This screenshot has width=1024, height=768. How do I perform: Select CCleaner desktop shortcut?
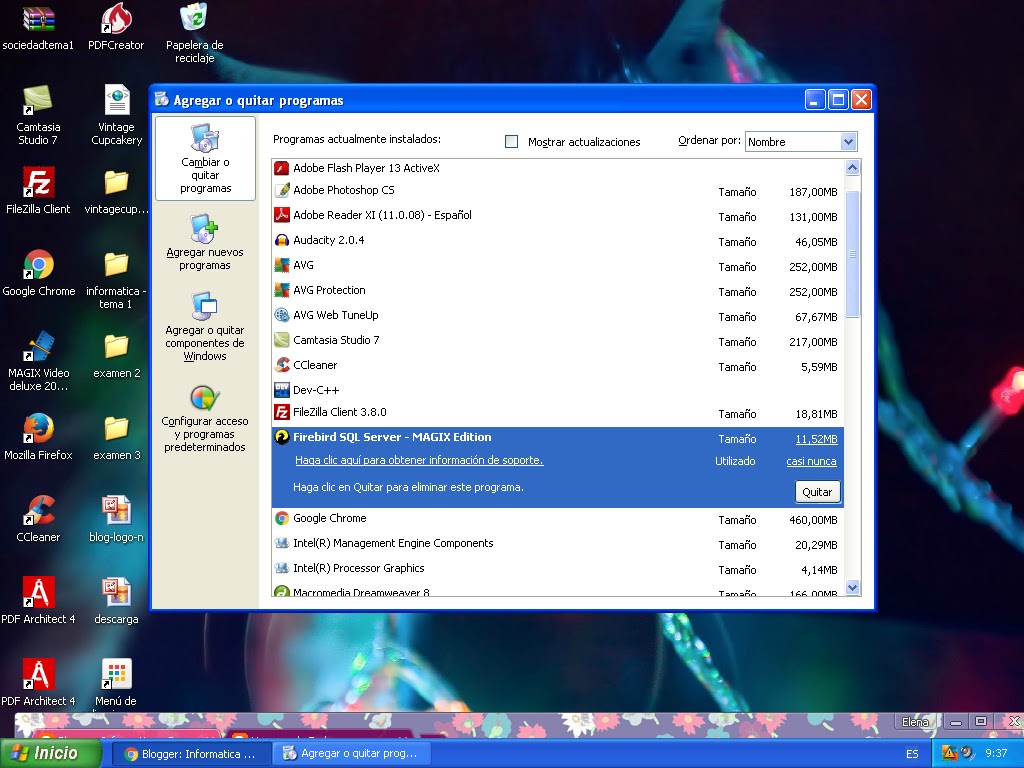[38, 519]
